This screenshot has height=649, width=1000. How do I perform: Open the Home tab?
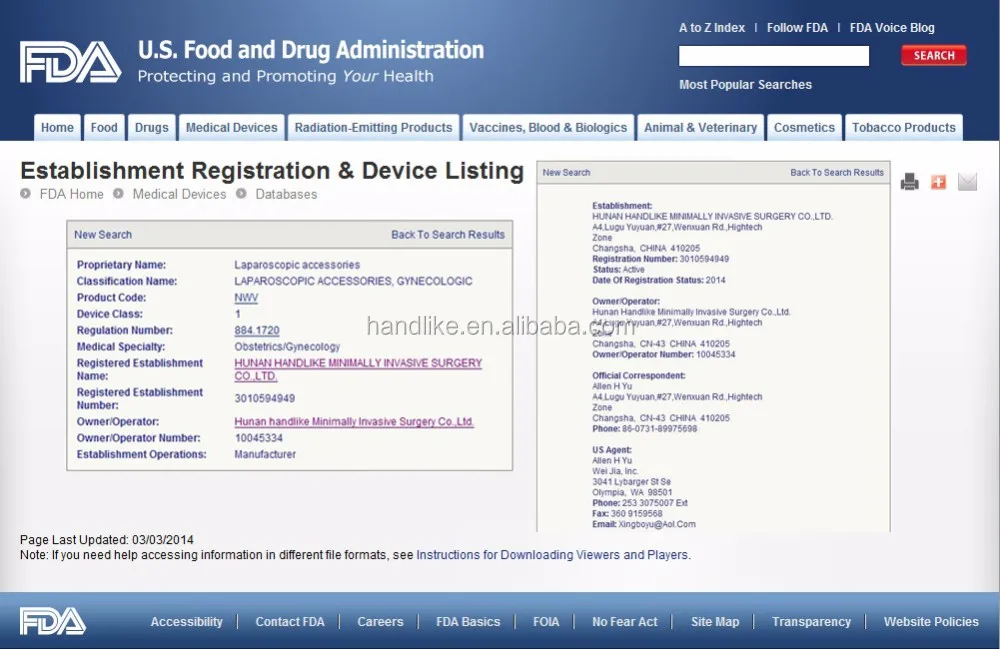[x=57, y=128]
